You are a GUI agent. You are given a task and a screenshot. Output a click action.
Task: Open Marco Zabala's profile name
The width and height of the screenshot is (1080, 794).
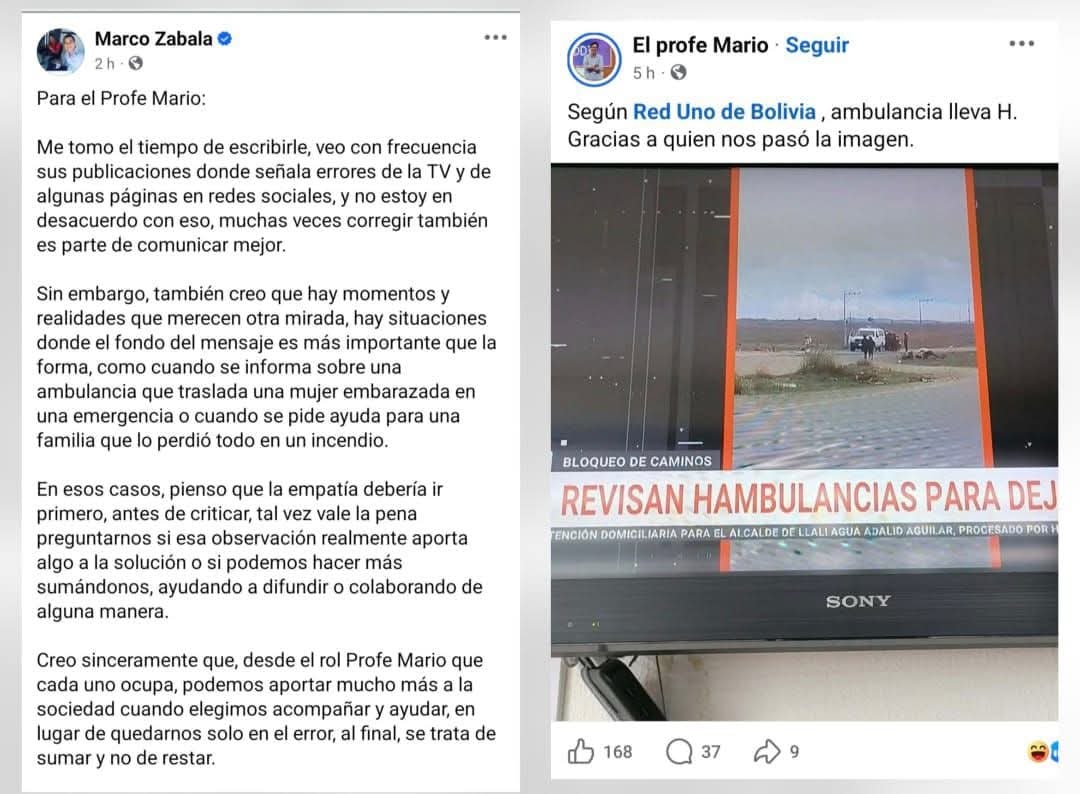(x=154, y=39)
